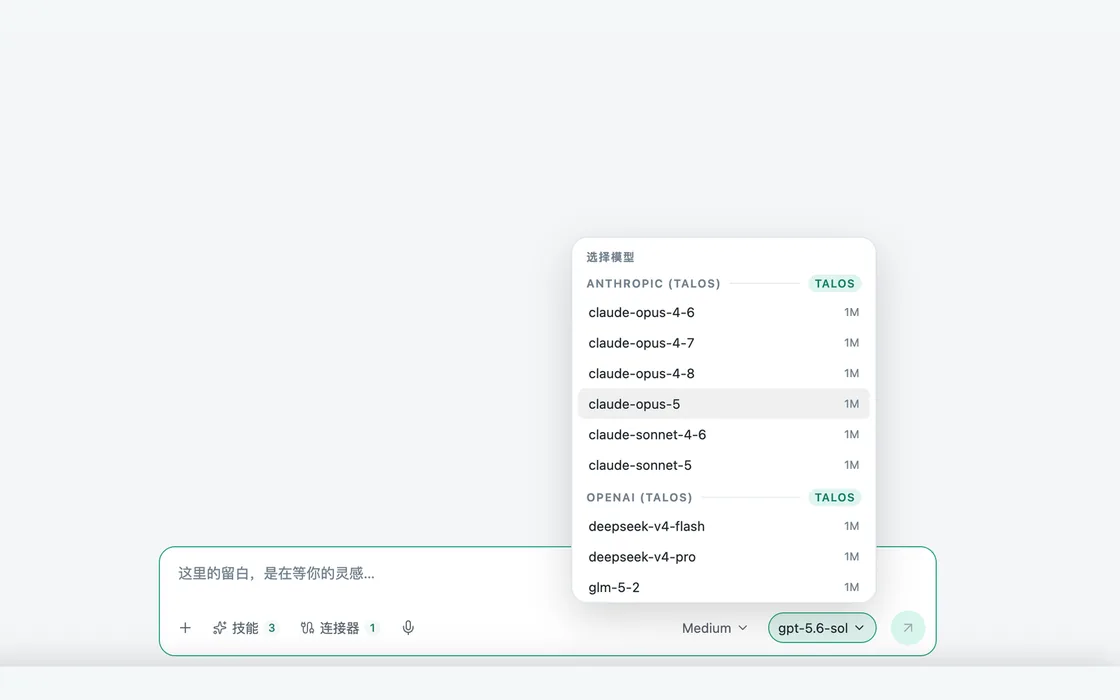Screen dimensions: 1120x700
Task: Click the TALOS badge next to OPENAI
Action: pyautogui.click(x=834, y=497)
